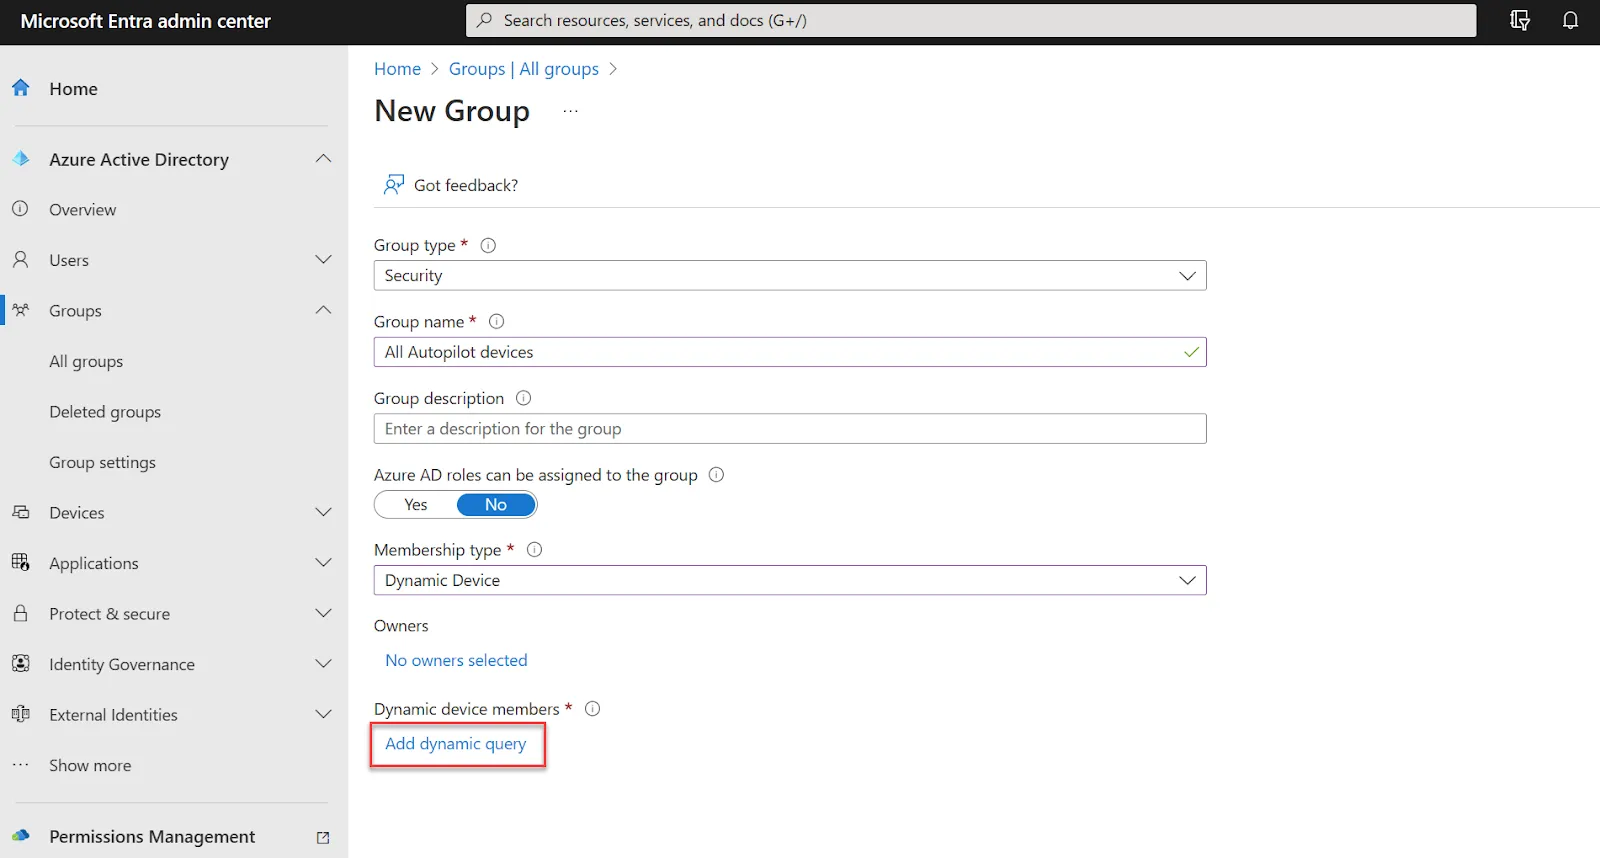Select Show more label in the sidebar
1600x858 pixels.
click(90, 765)
